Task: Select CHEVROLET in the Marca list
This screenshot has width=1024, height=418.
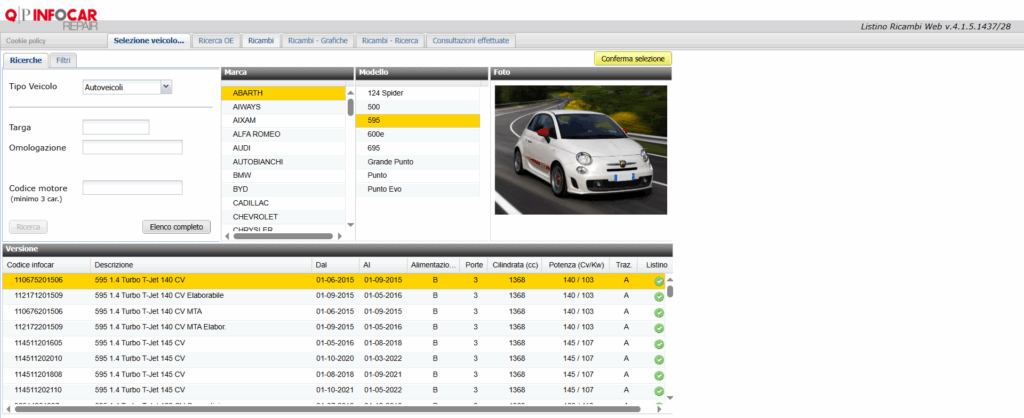Action: tap(283, 217)
